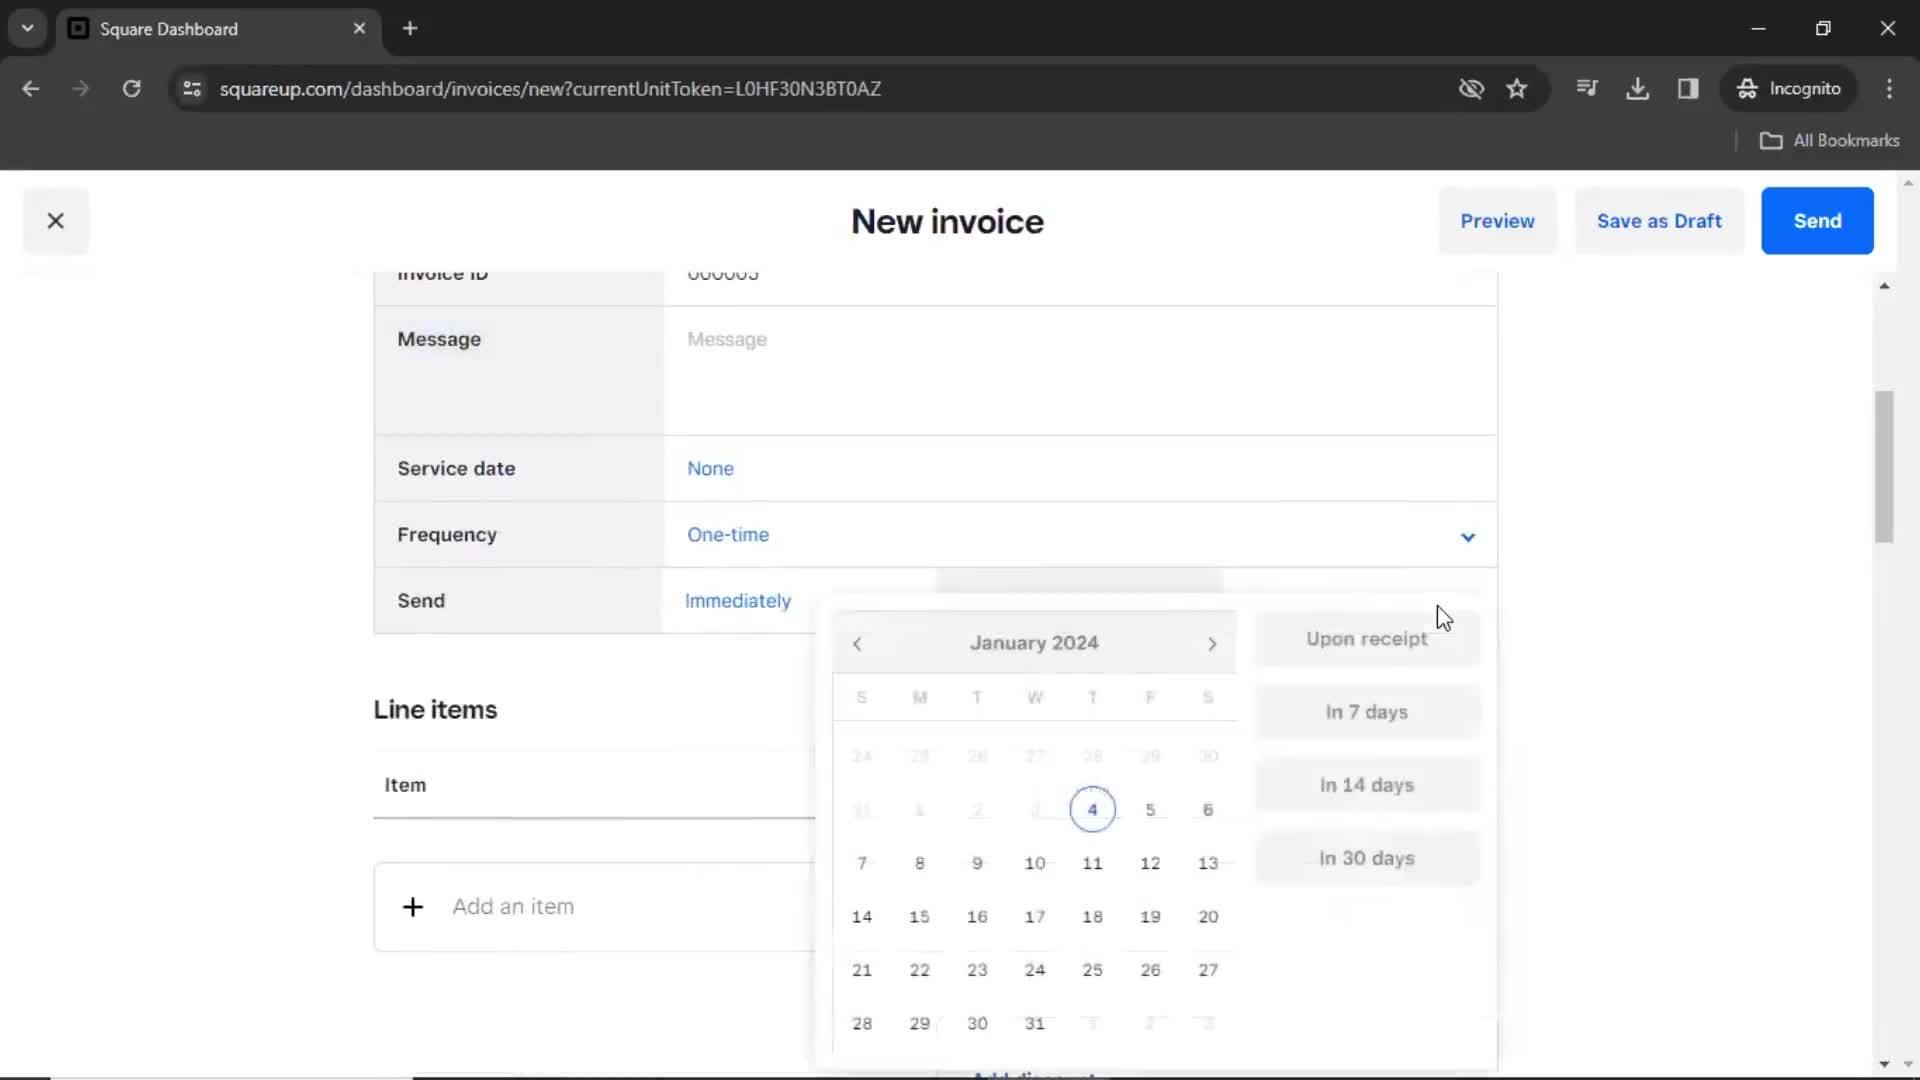
Task: Select 'In 7 days' payment option
Action: click(x=1366, y=711)
